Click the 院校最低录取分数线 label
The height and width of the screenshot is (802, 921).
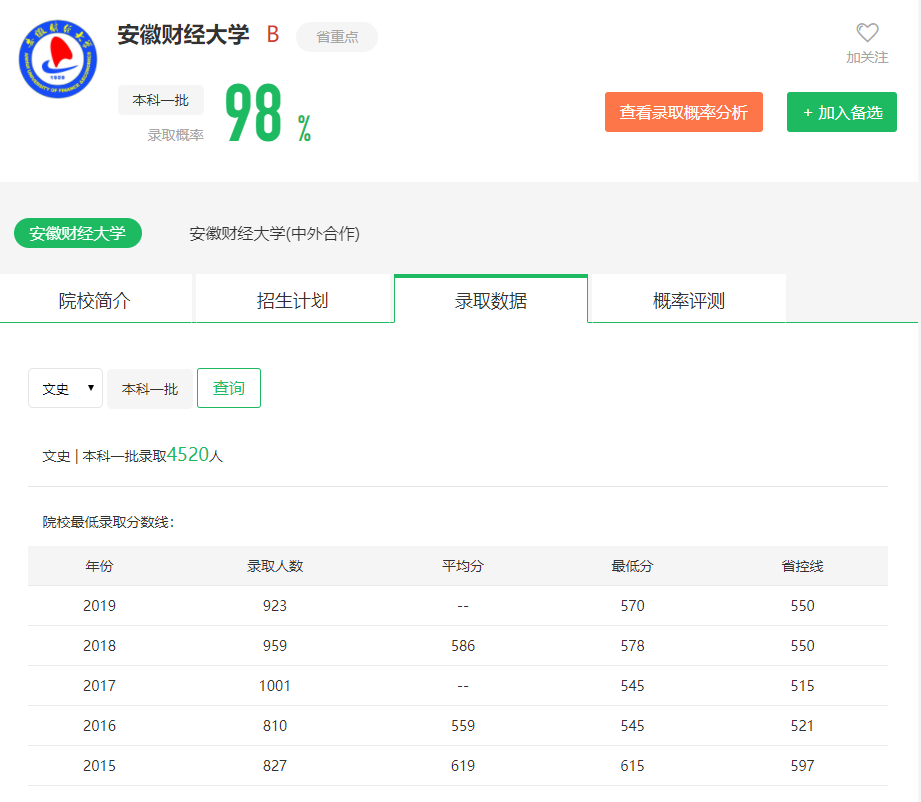pos(108,522)
